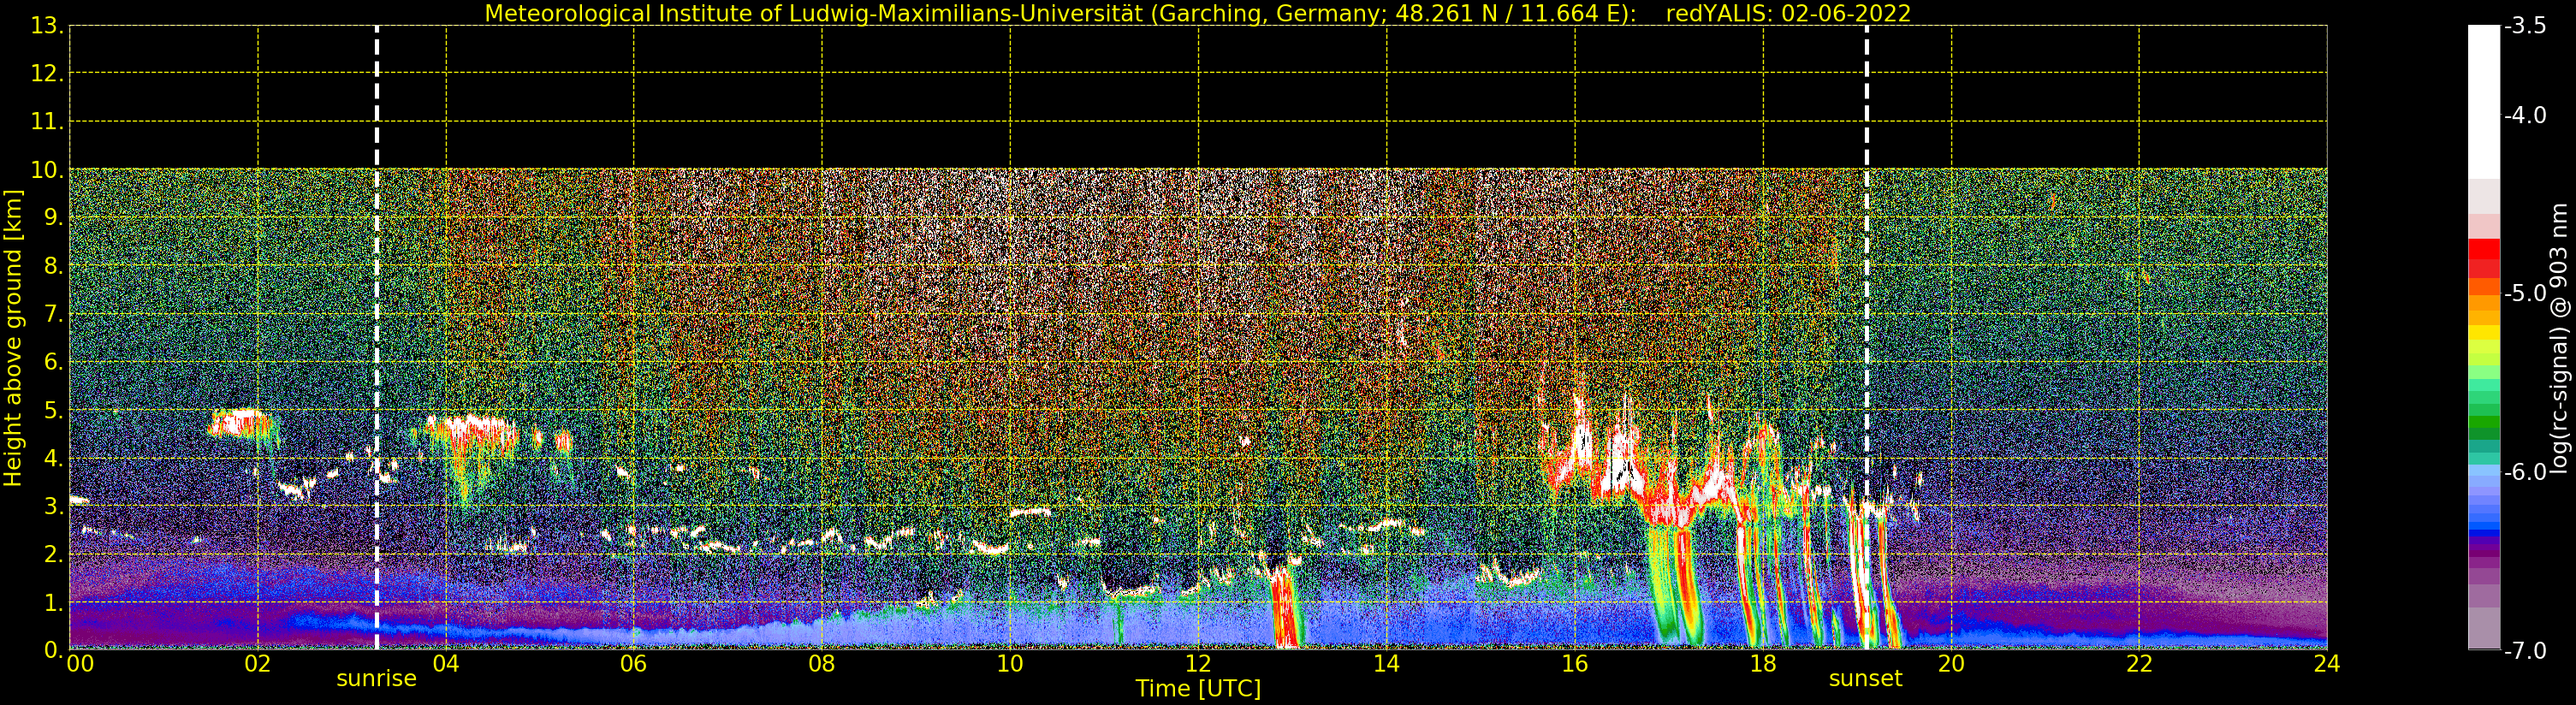Image resolution: width=2576 pixels, height=705 pixels.
Task: Click the x-axis tick label '10'
Action: click(x=1010, y=664)
